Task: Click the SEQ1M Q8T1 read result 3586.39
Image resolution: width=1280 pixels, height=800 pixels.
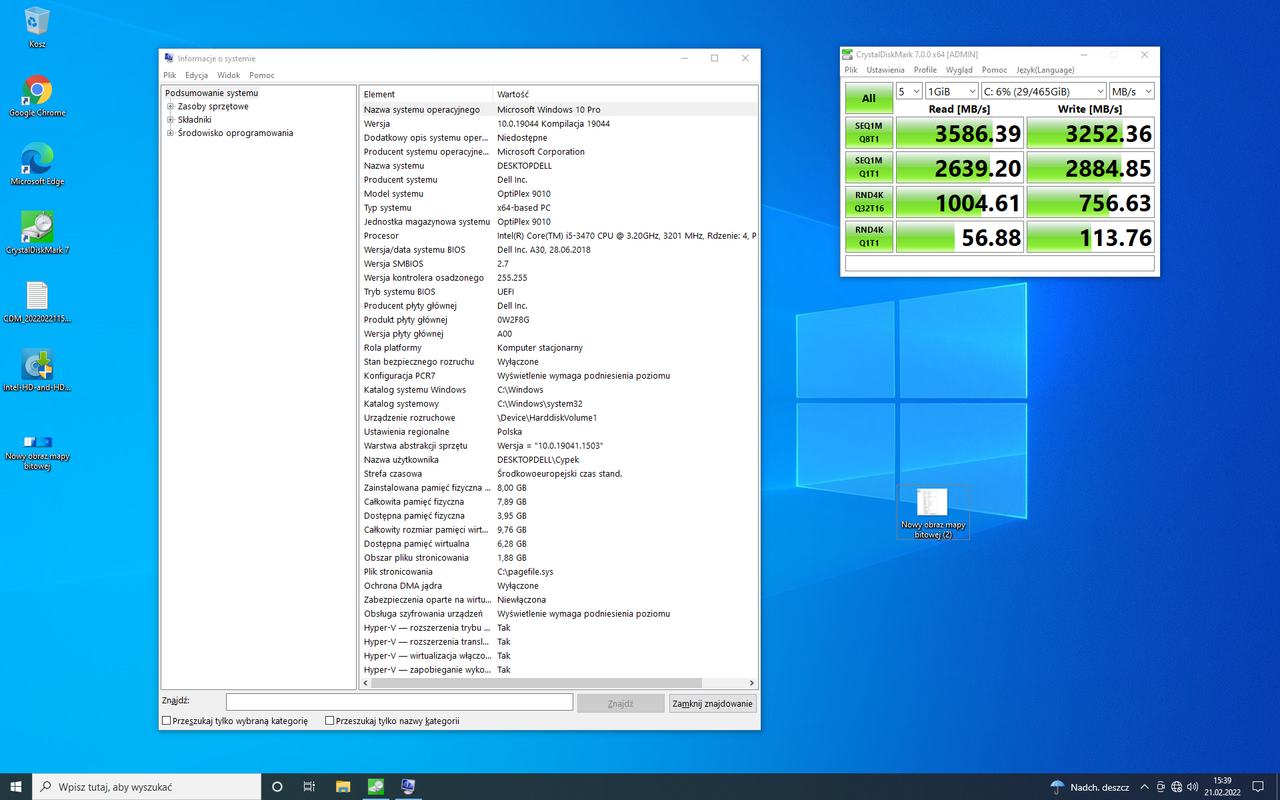Action: (x=960, y=133)
